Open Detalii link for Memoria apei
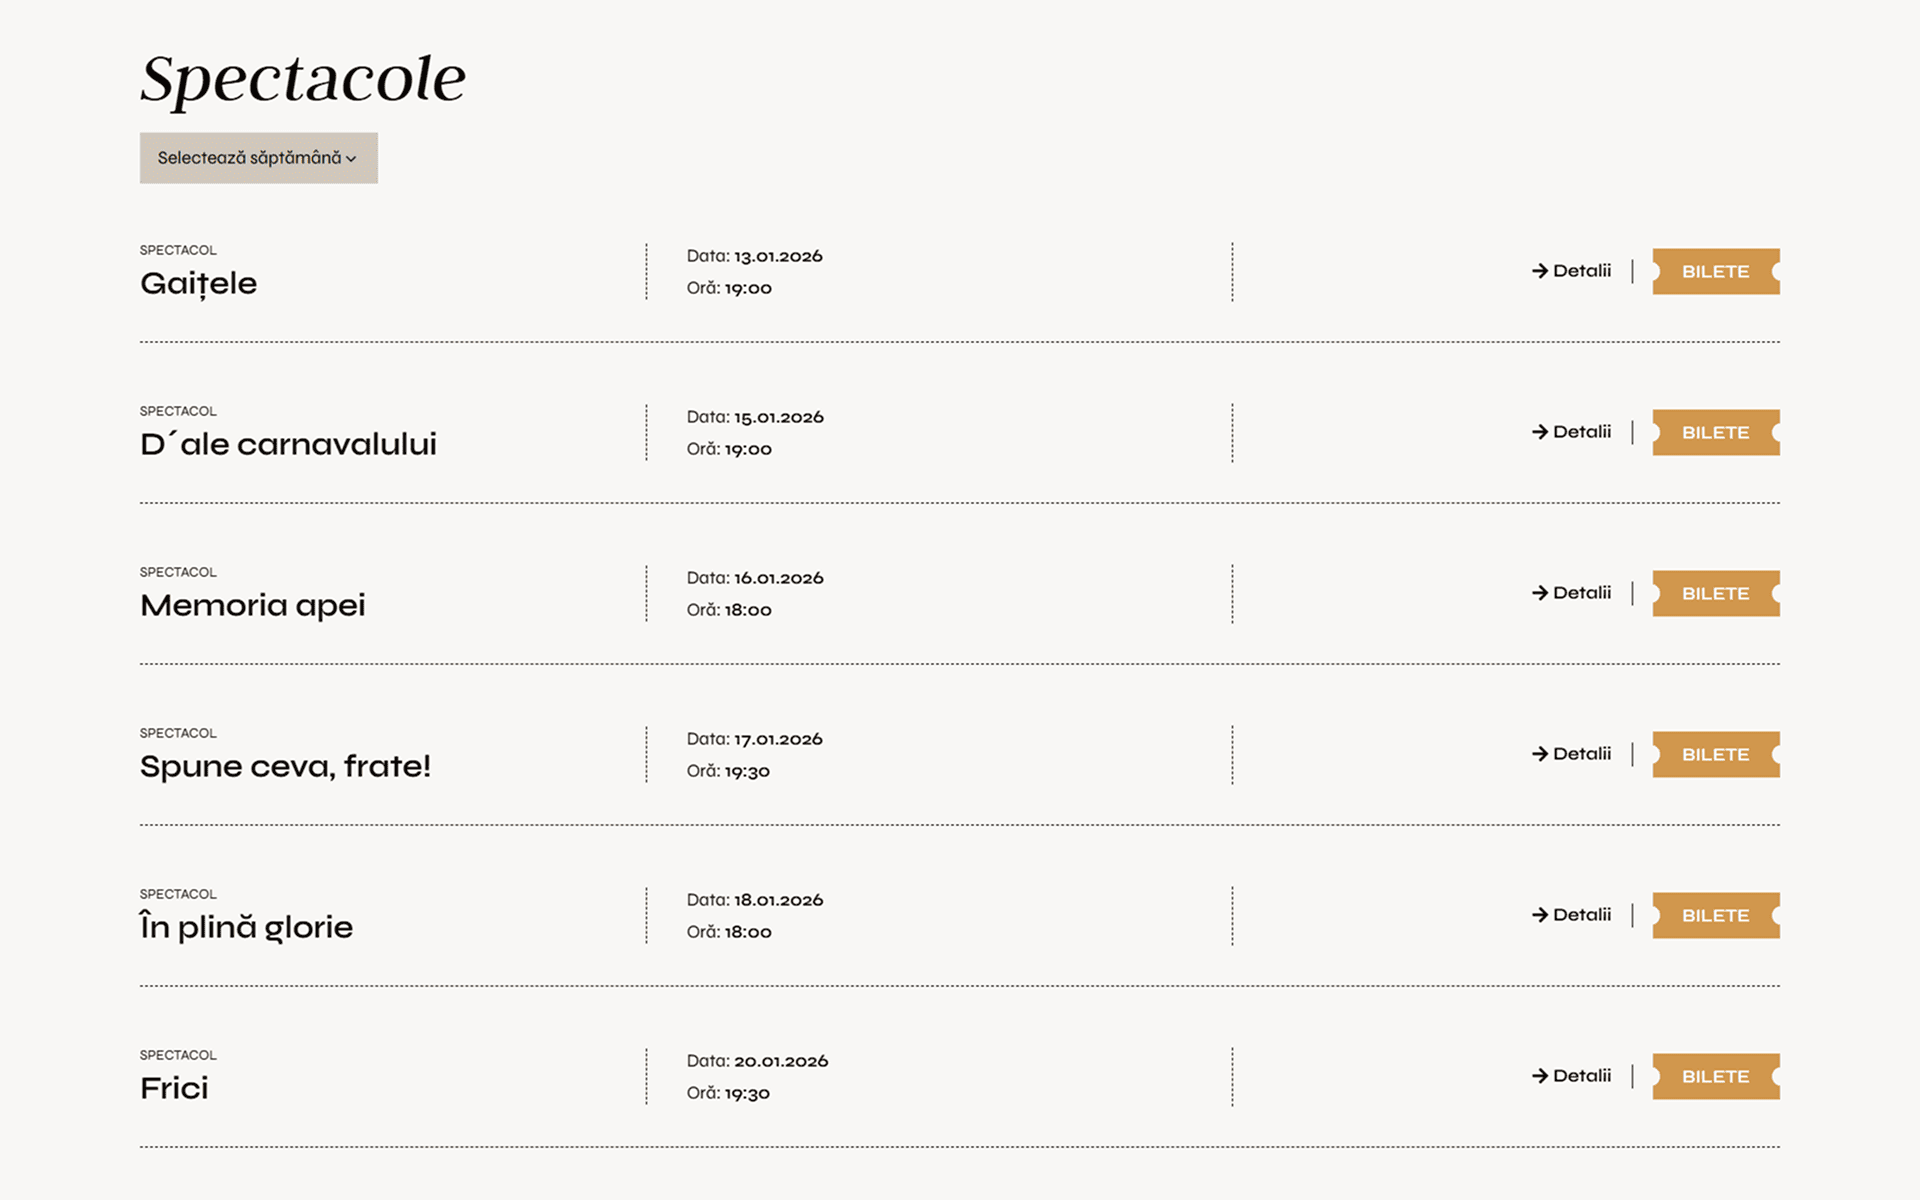 (1582, 593)
